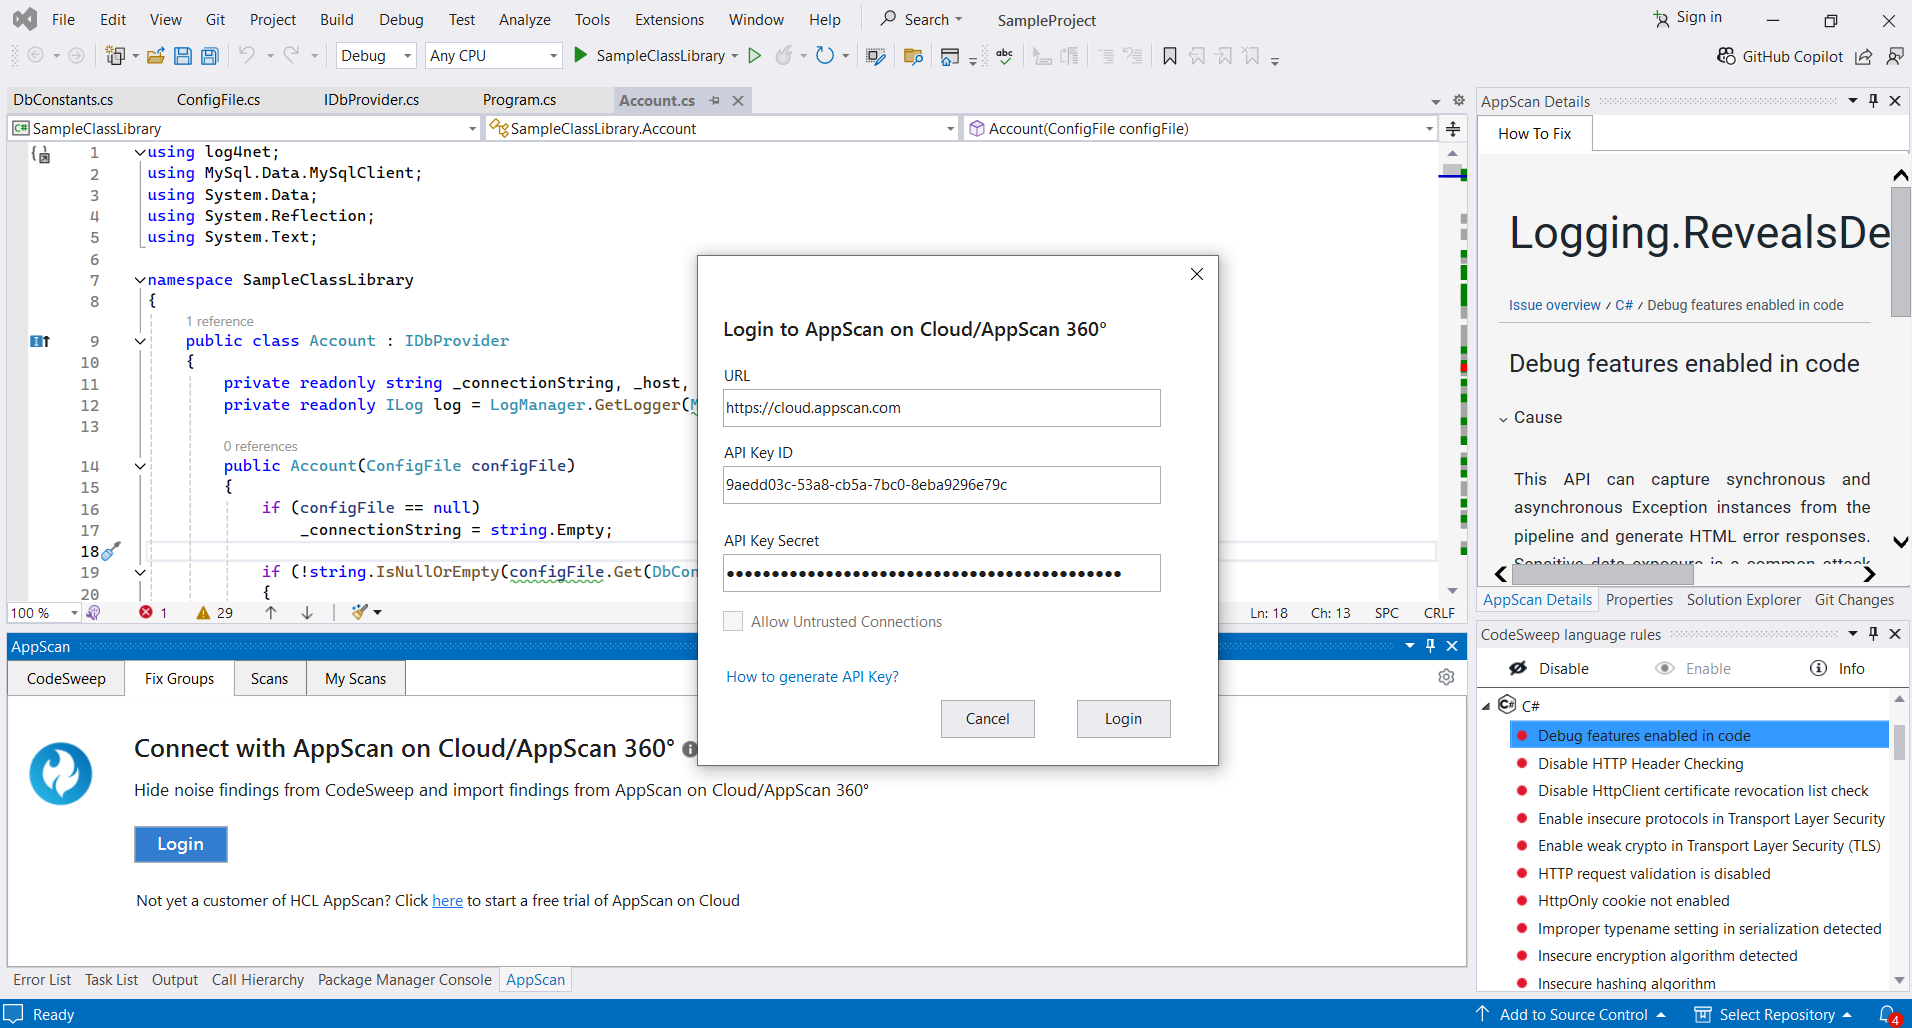Start SampleClassLibrary with green play button
Screen dimensions: 1912x1028
(x=580, y=55)
